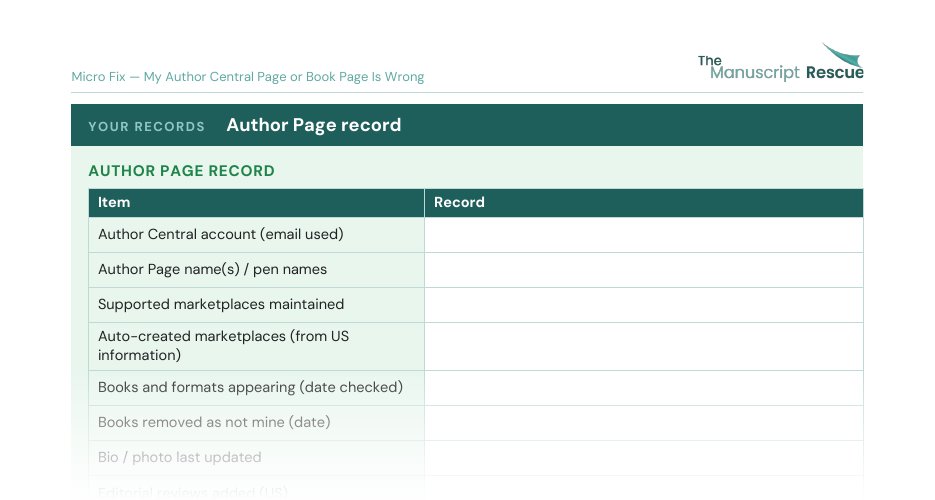The height and width of the screenshot is (500, 935).
Task: Click The Manuscript Rescue logo
Action: (x=781, y=62)
